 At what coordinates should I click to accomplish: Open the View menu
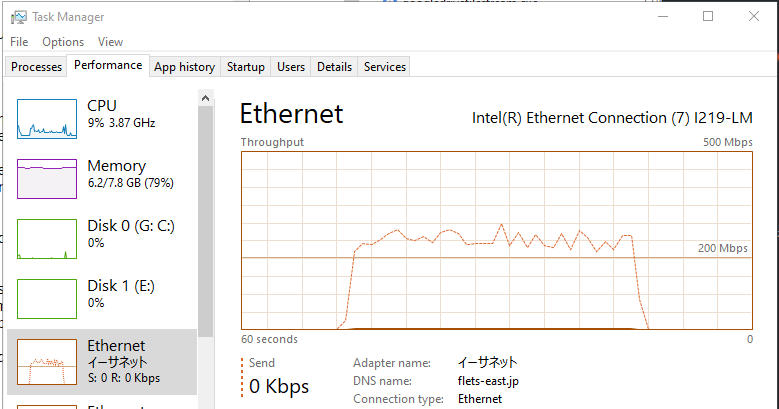click(x=110, y=42)
